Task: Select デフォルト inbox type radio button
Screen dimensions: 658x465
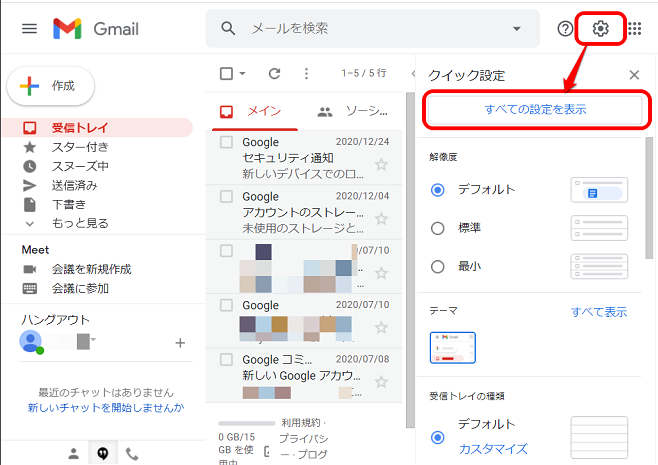Action: click(x=437, y=437)
